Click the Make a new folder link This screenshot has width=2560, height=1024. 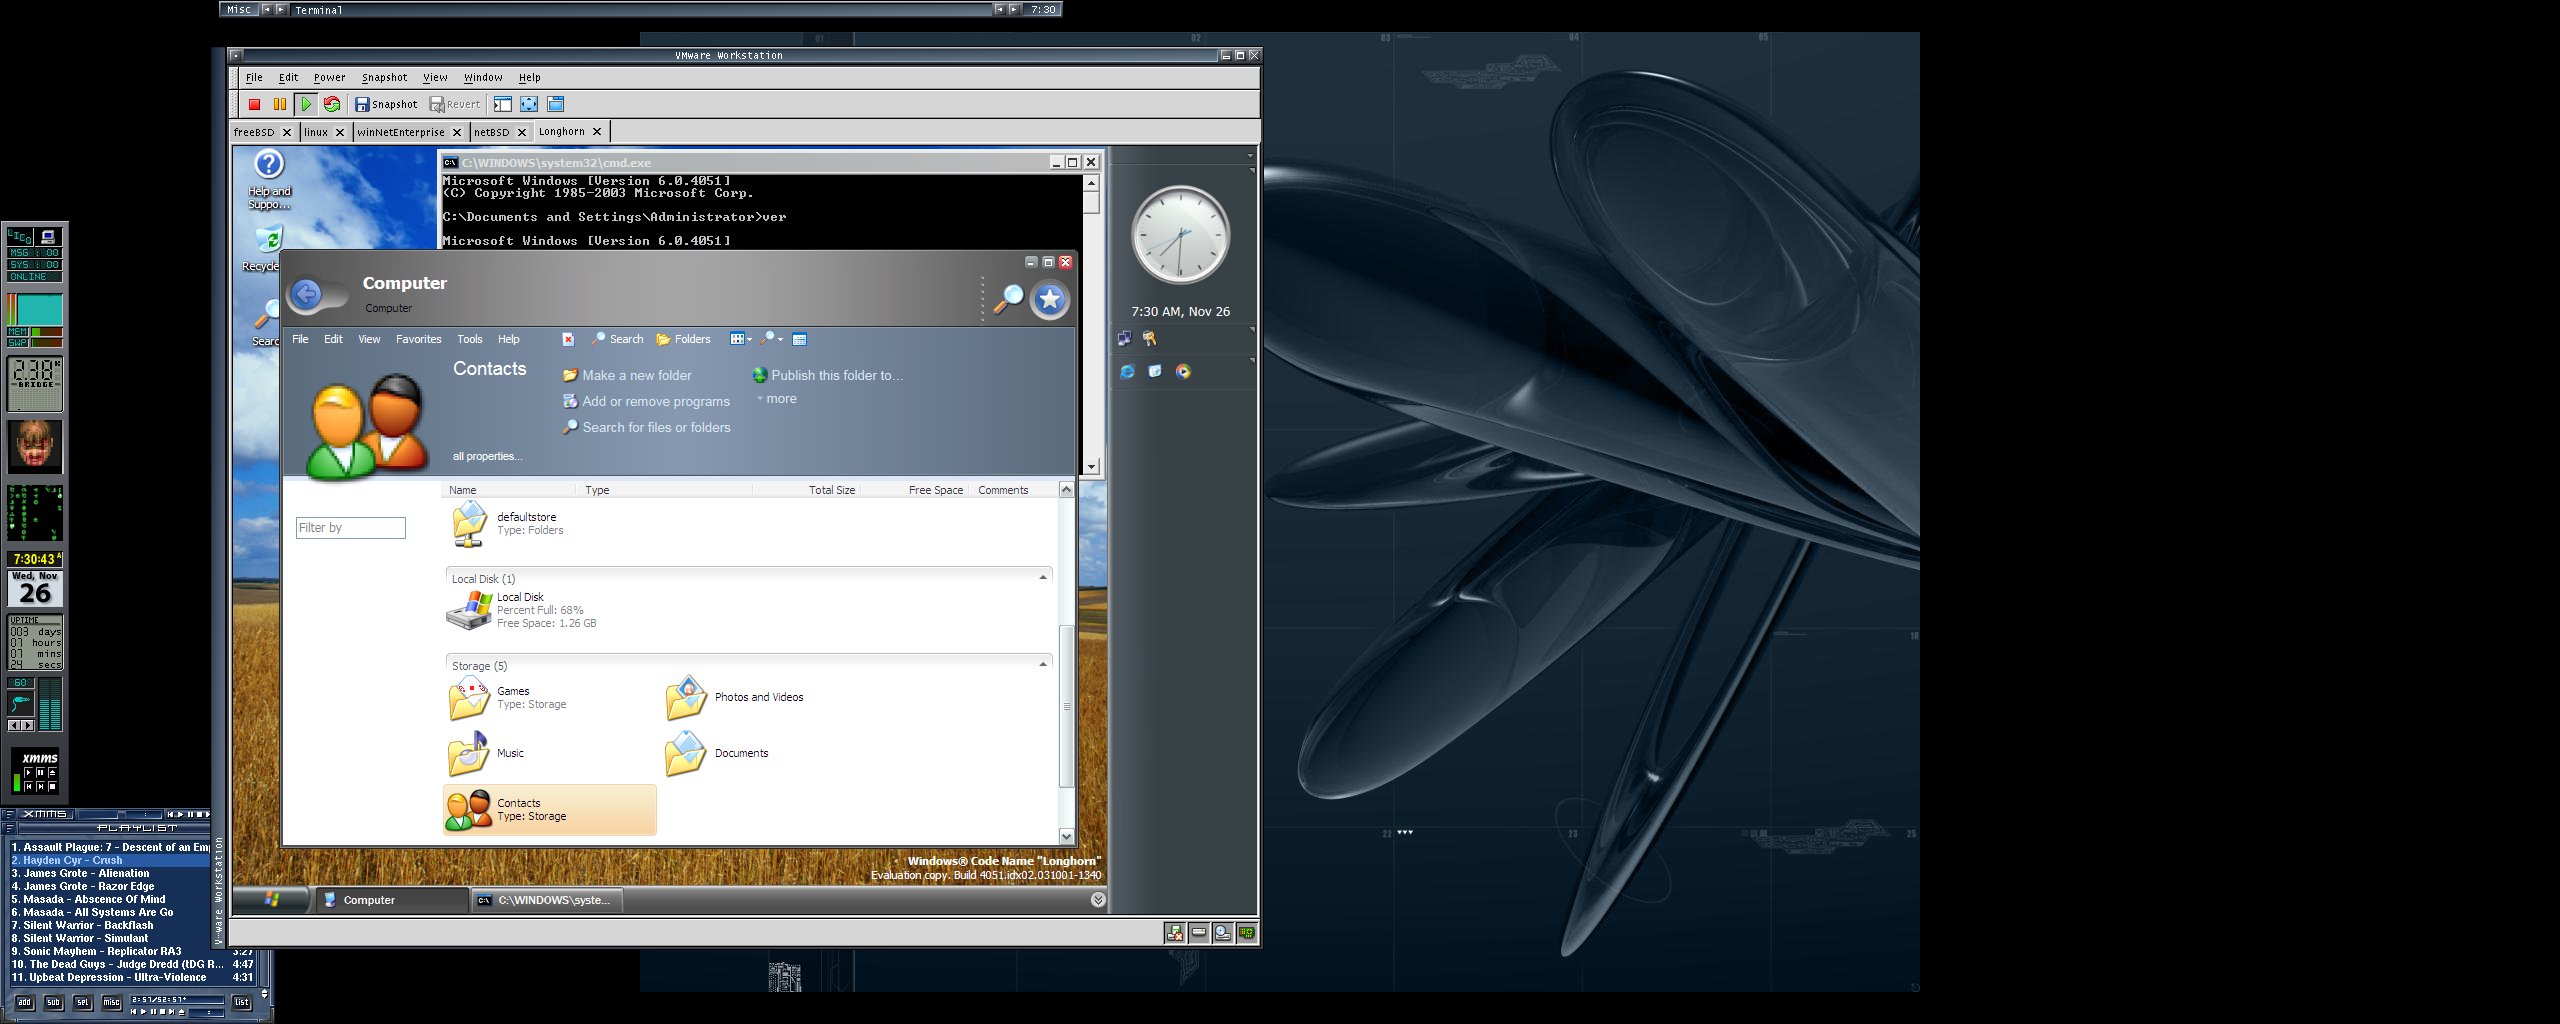[x=627, y=375]
